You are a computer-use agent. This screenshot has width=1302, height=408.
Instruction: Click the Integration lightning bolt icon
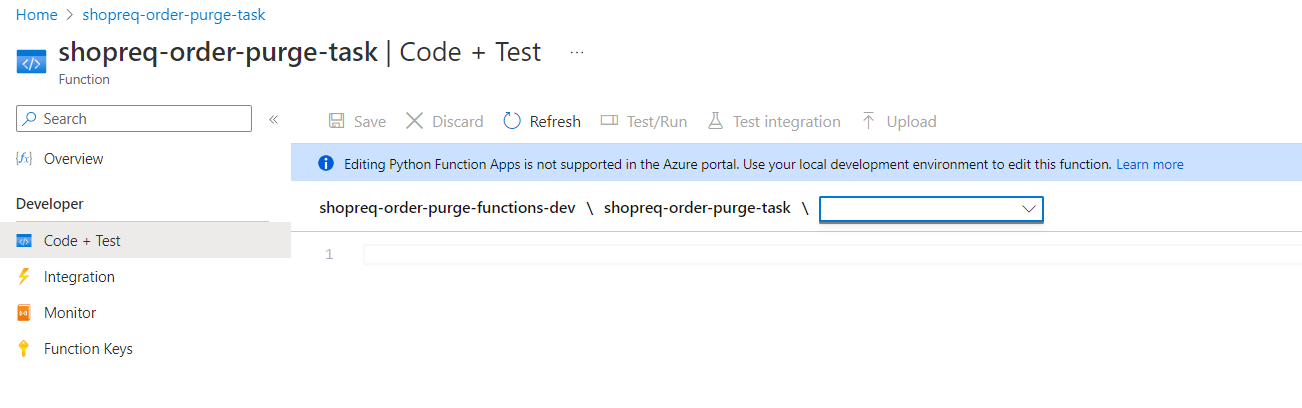coord(25,277)
